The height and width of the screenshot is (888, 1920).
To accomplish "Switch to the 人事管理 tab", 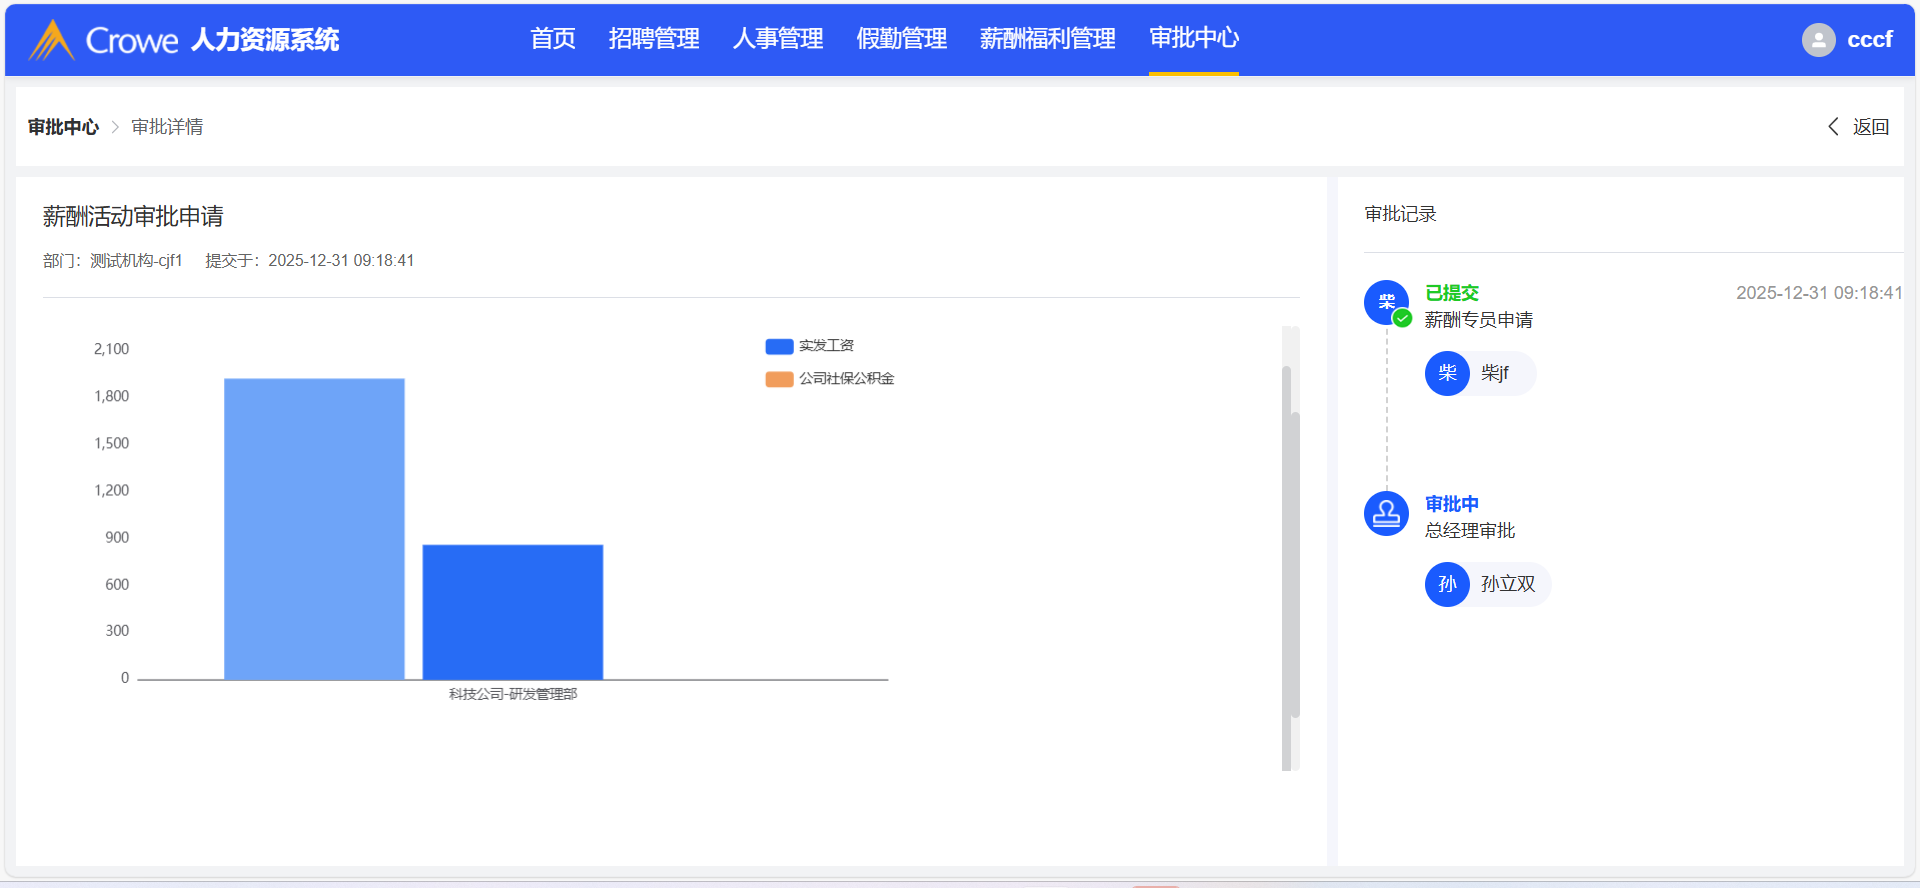I will point(778,39).
